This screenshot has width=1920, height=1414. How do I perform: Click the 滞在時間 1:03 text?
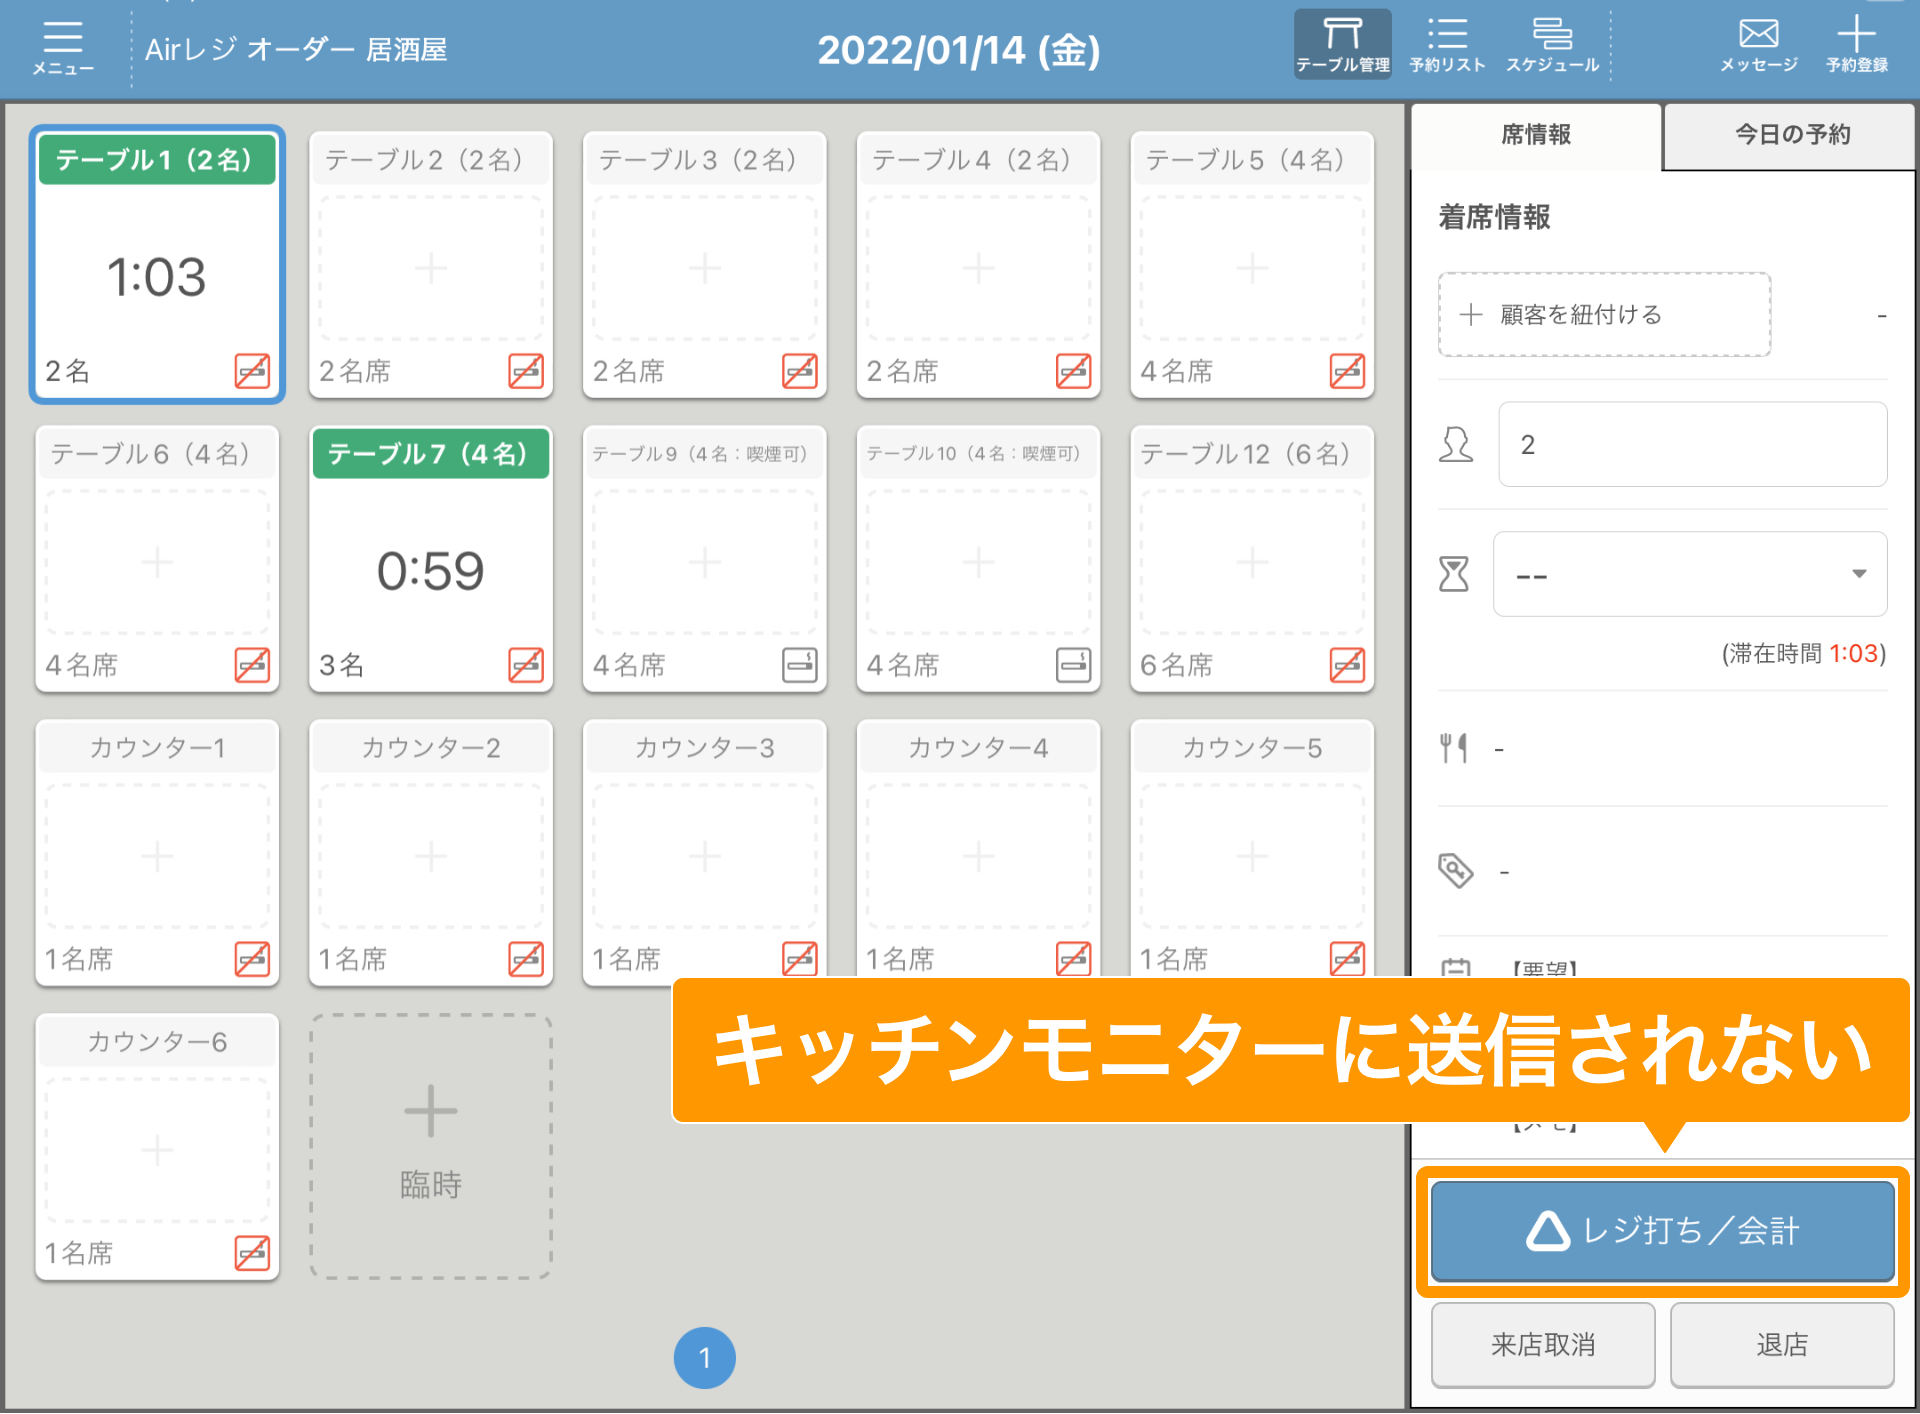point(1804,653)
